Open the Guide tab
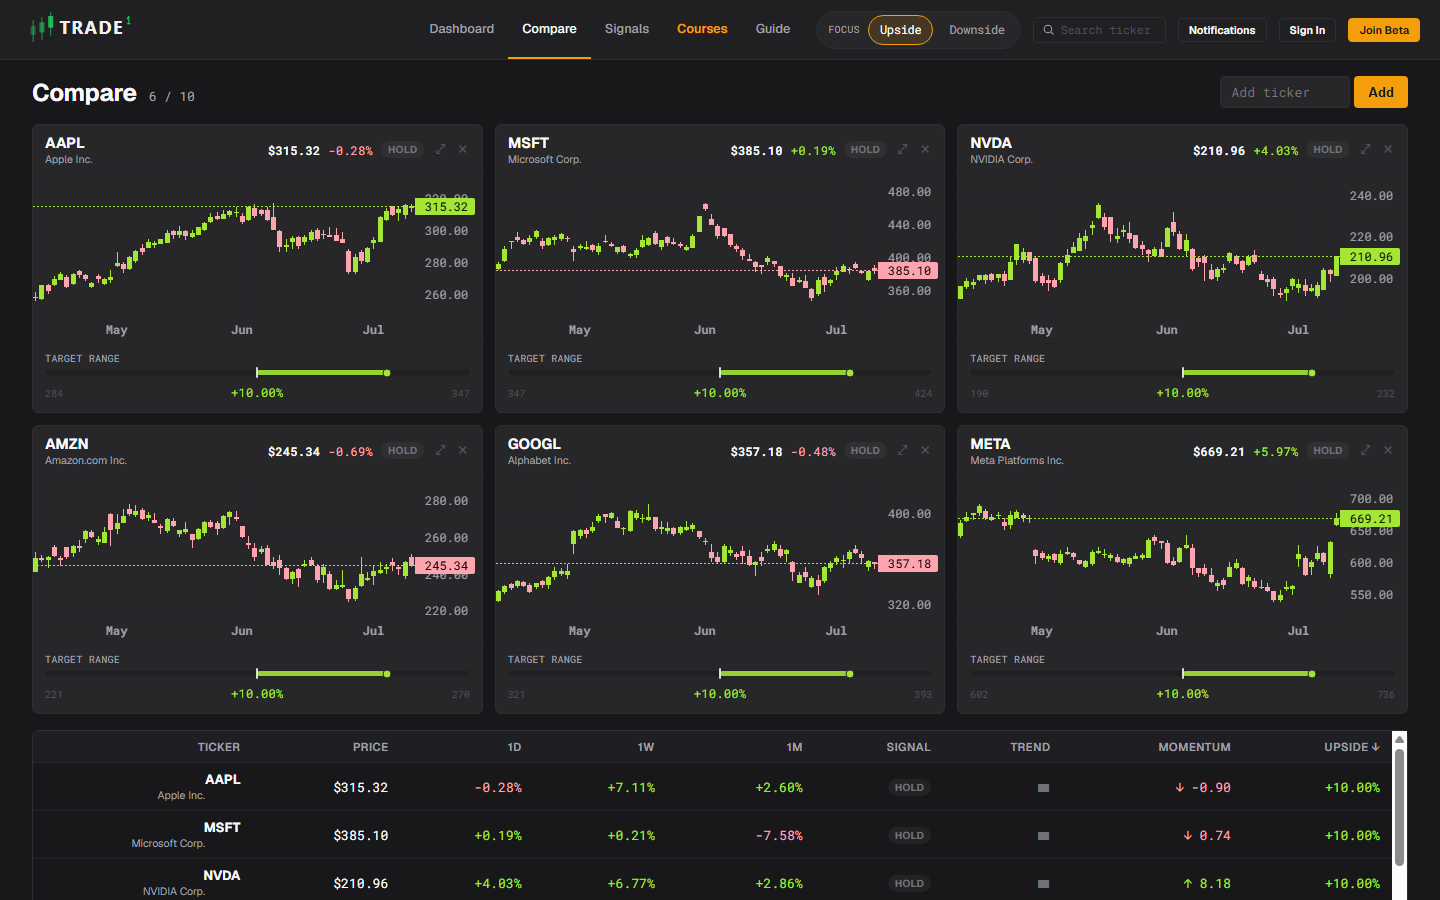 [773, 29]
